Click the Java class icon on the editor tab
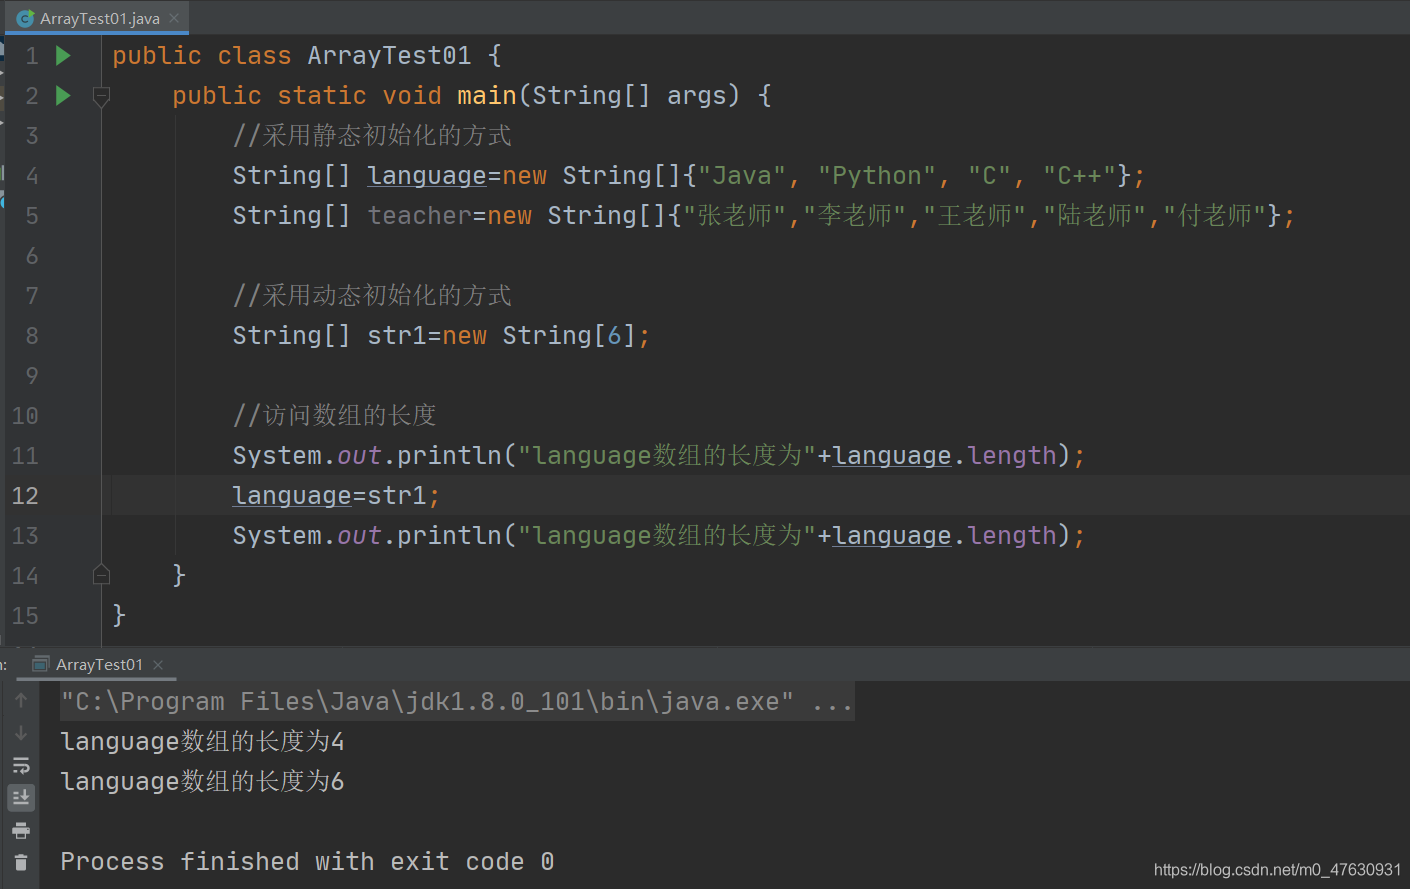Image resolution: width=1410 pixels, height=889 pixels. click(x=25, y=18)
